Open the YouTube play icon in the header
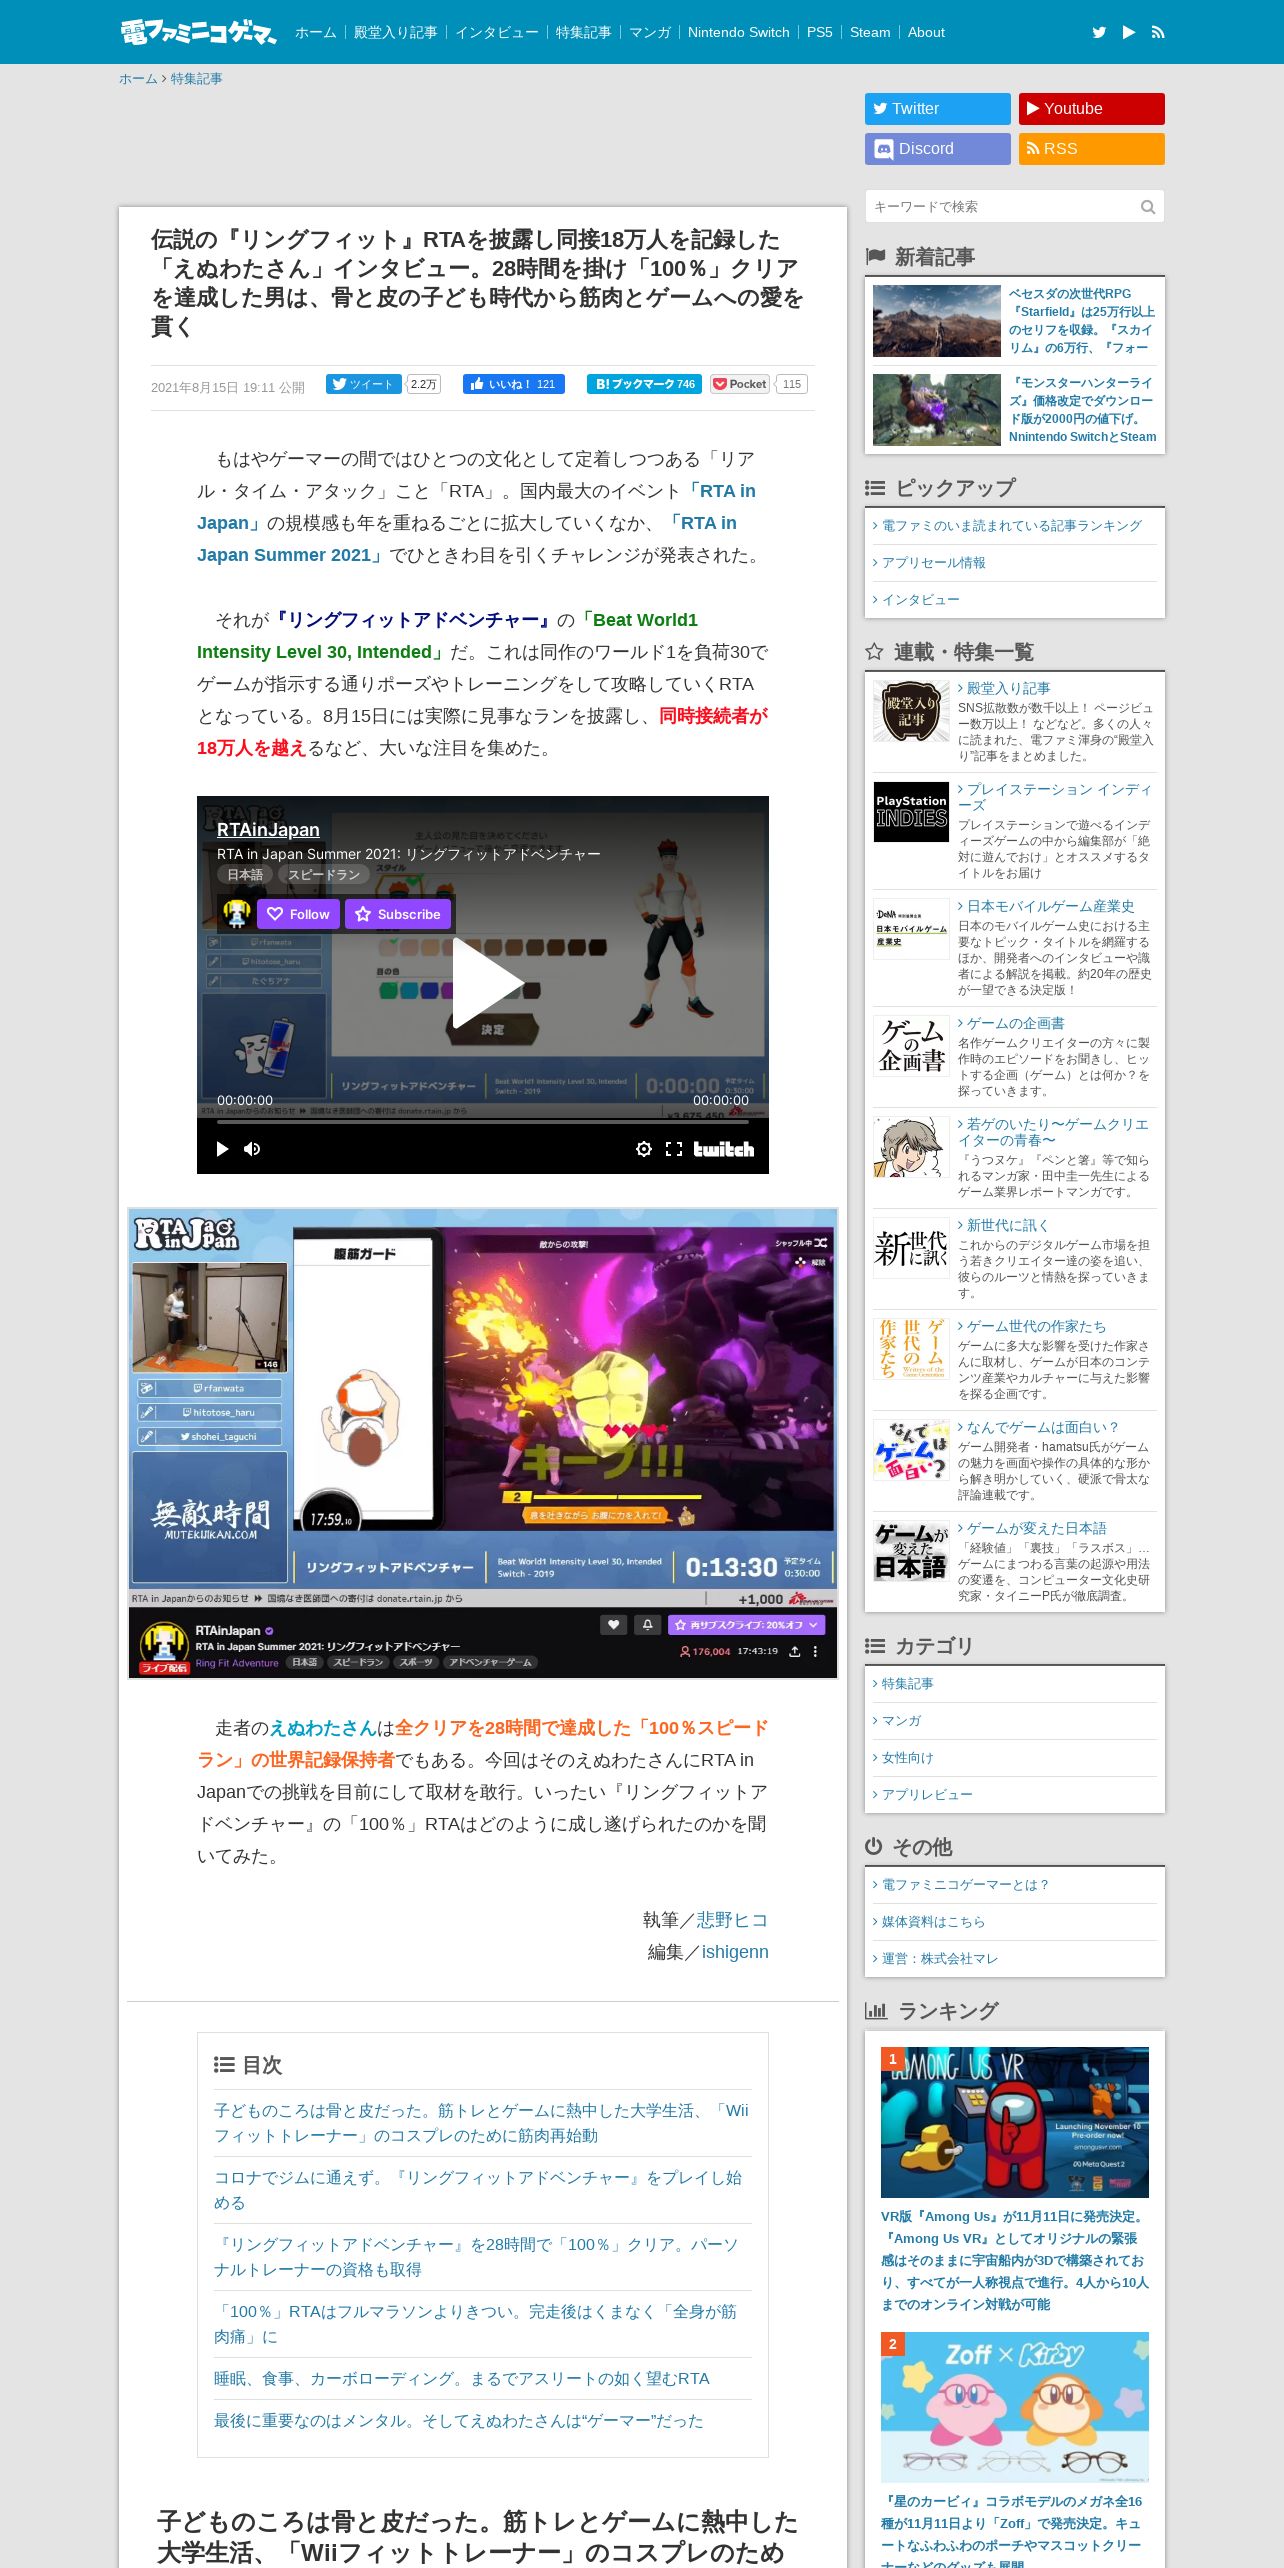Screen dimensions: 1284x2568 pos(1129,32)
